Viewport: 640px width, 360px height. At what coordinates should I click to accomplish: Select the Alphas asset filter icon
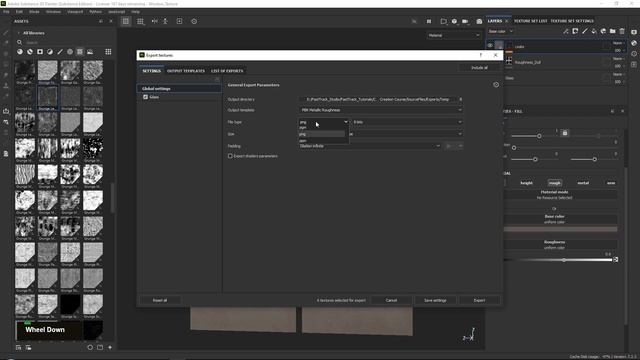(70, 52)
